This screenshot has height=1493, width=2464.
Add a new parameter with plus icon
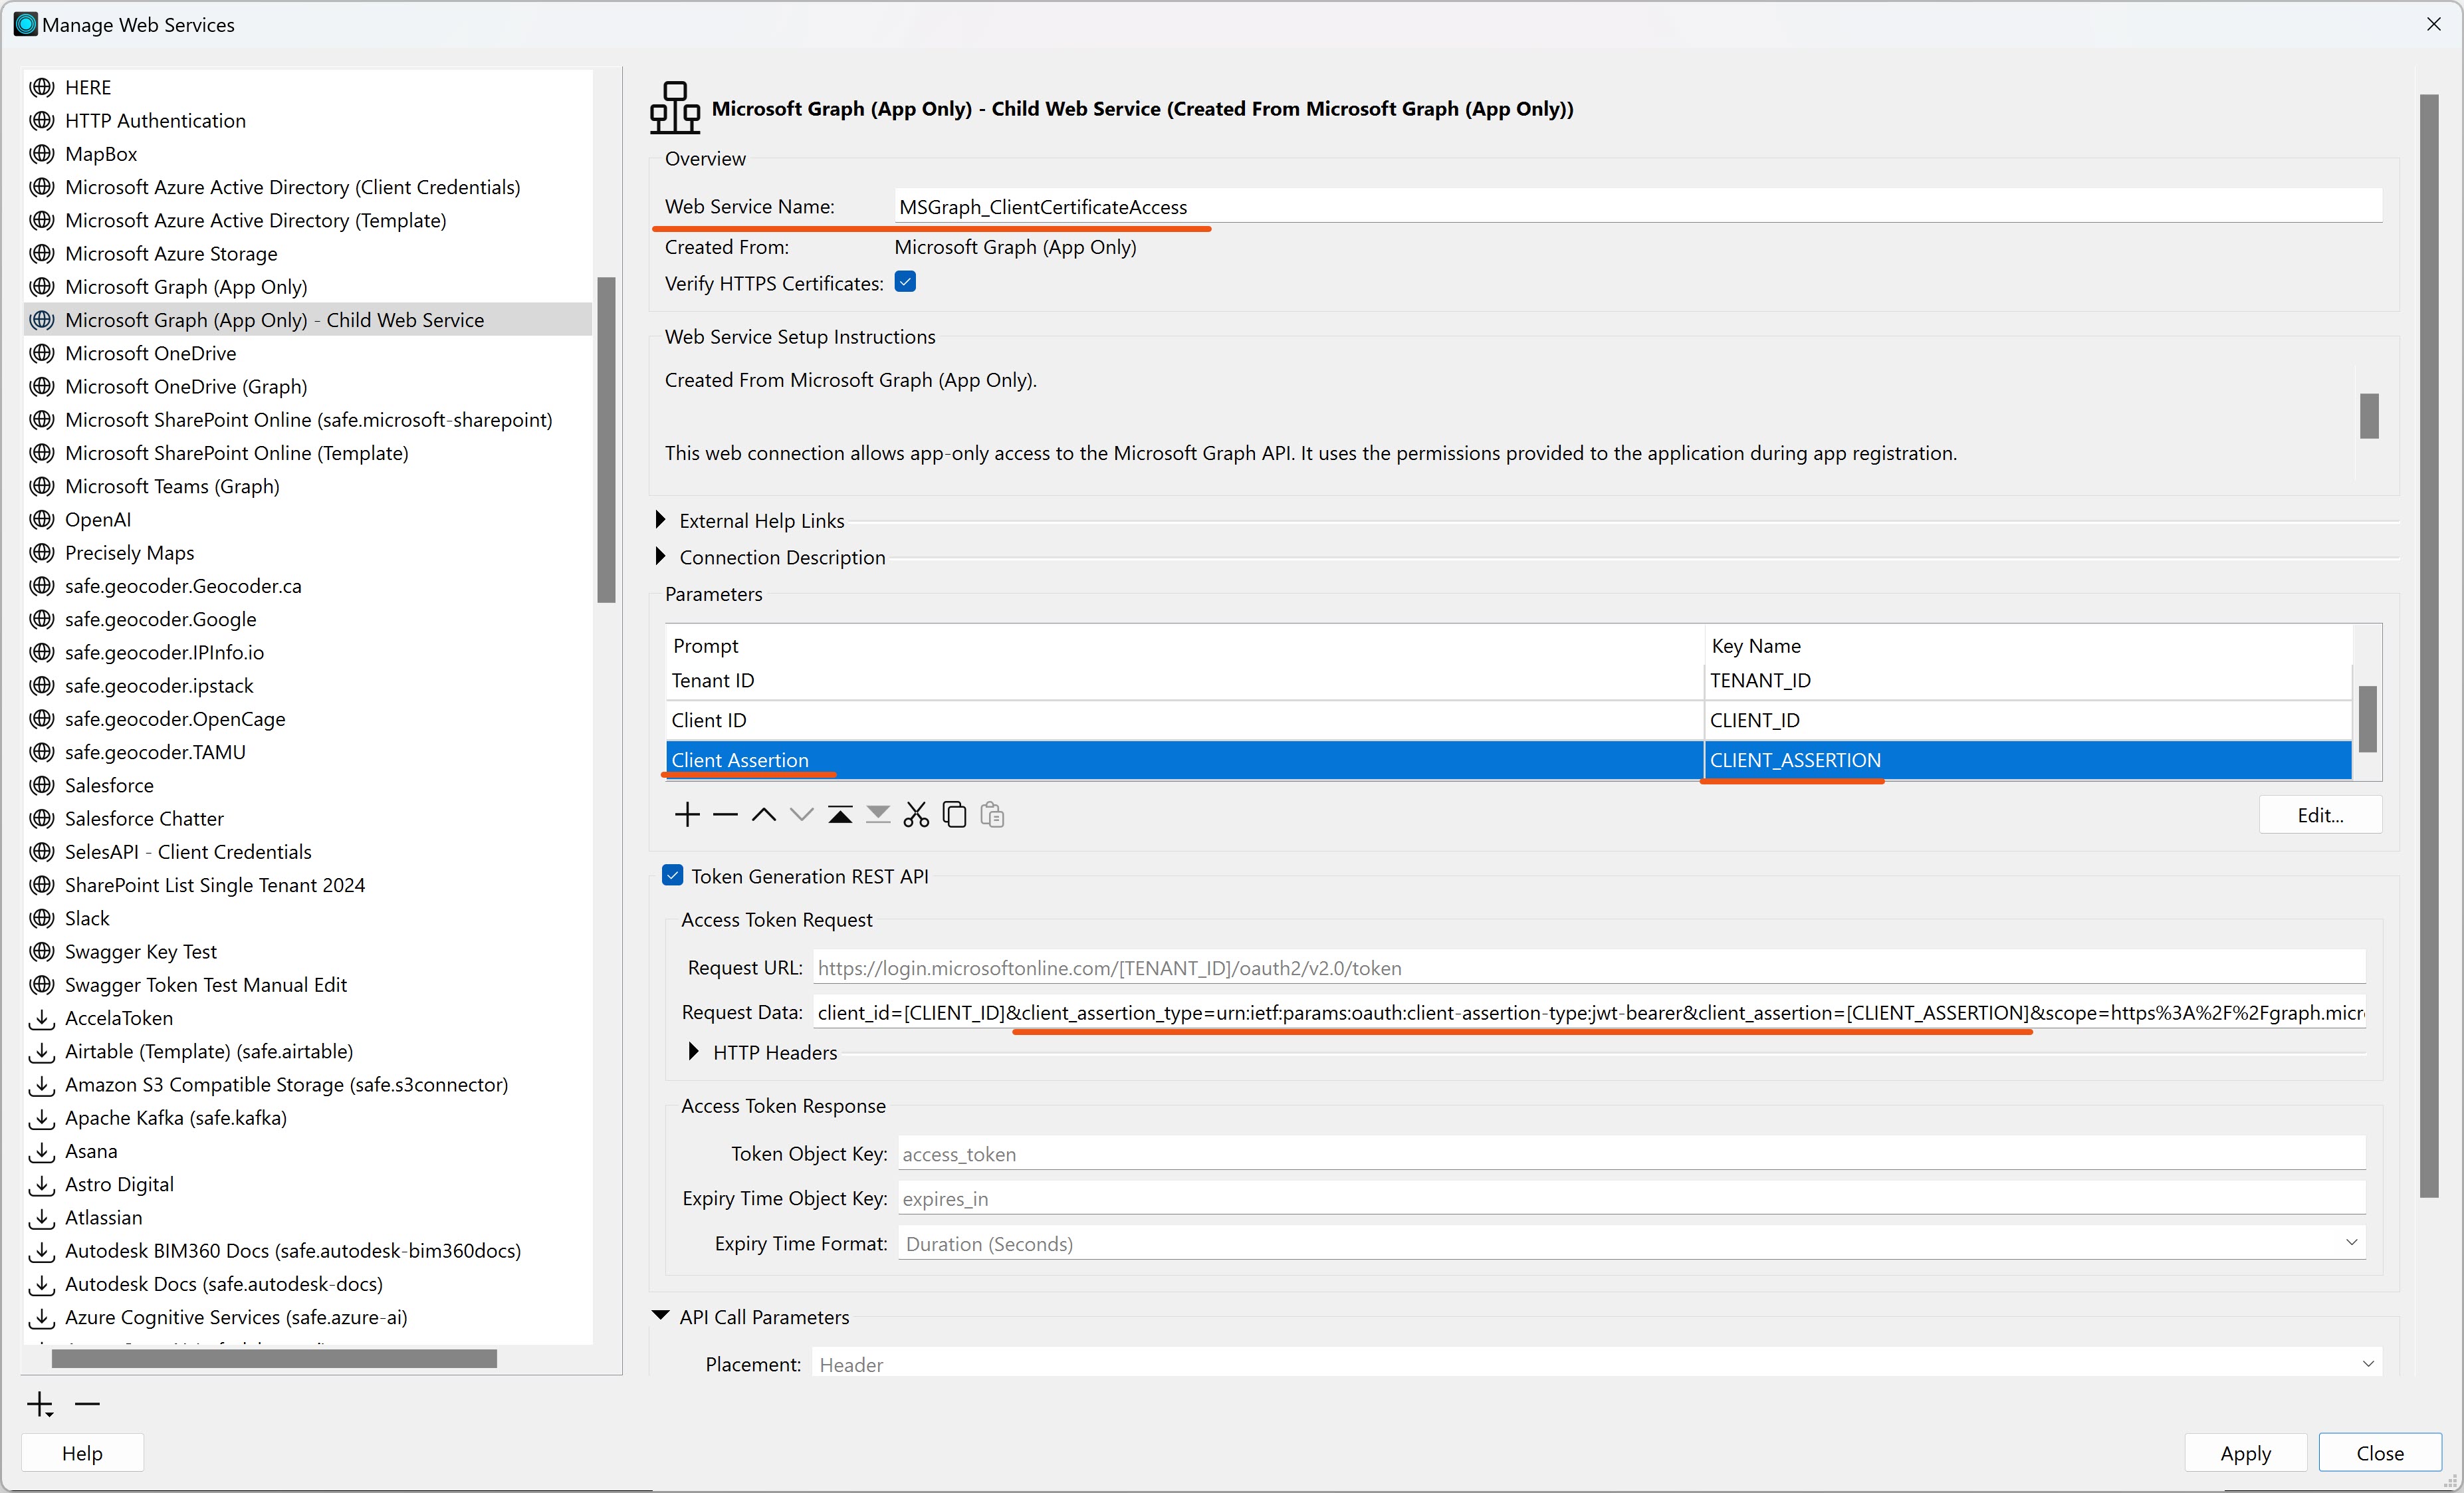click(687, 815)
